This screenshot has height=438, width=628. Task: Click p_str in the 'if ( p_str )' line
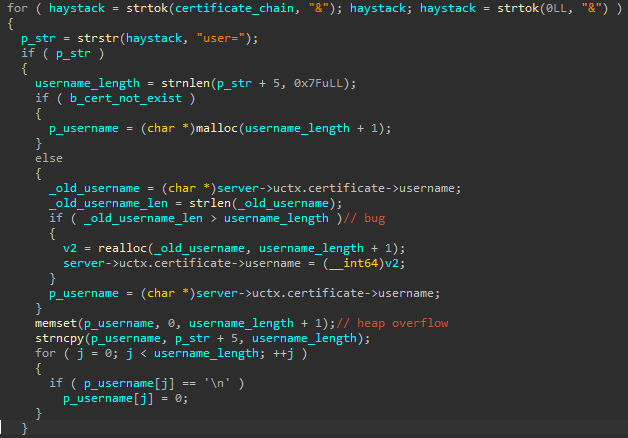(x=74, y=53)
